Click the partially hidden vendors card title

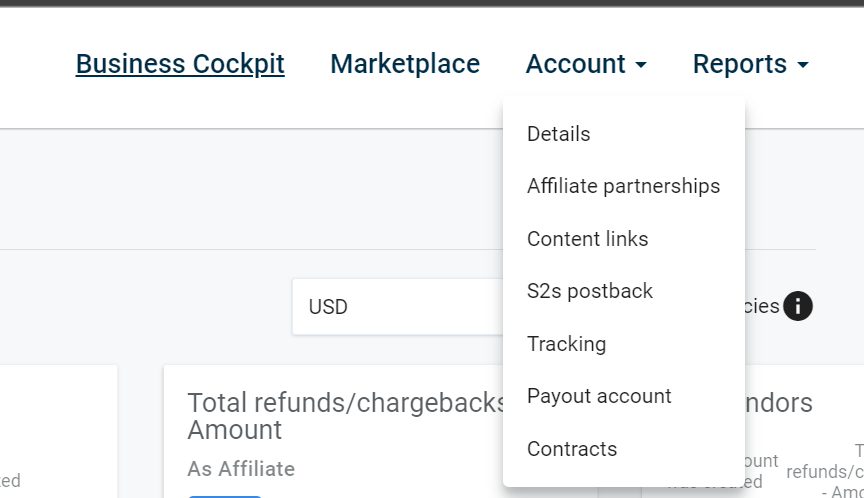(x=780, y=403)
